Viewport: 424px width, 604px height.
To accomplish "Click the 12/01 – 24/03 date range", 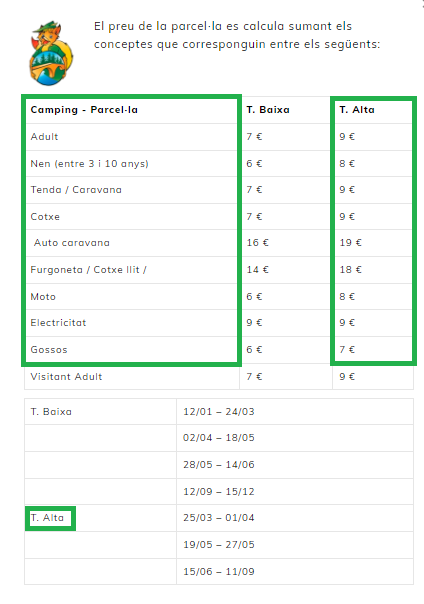I will click(219, 412).
